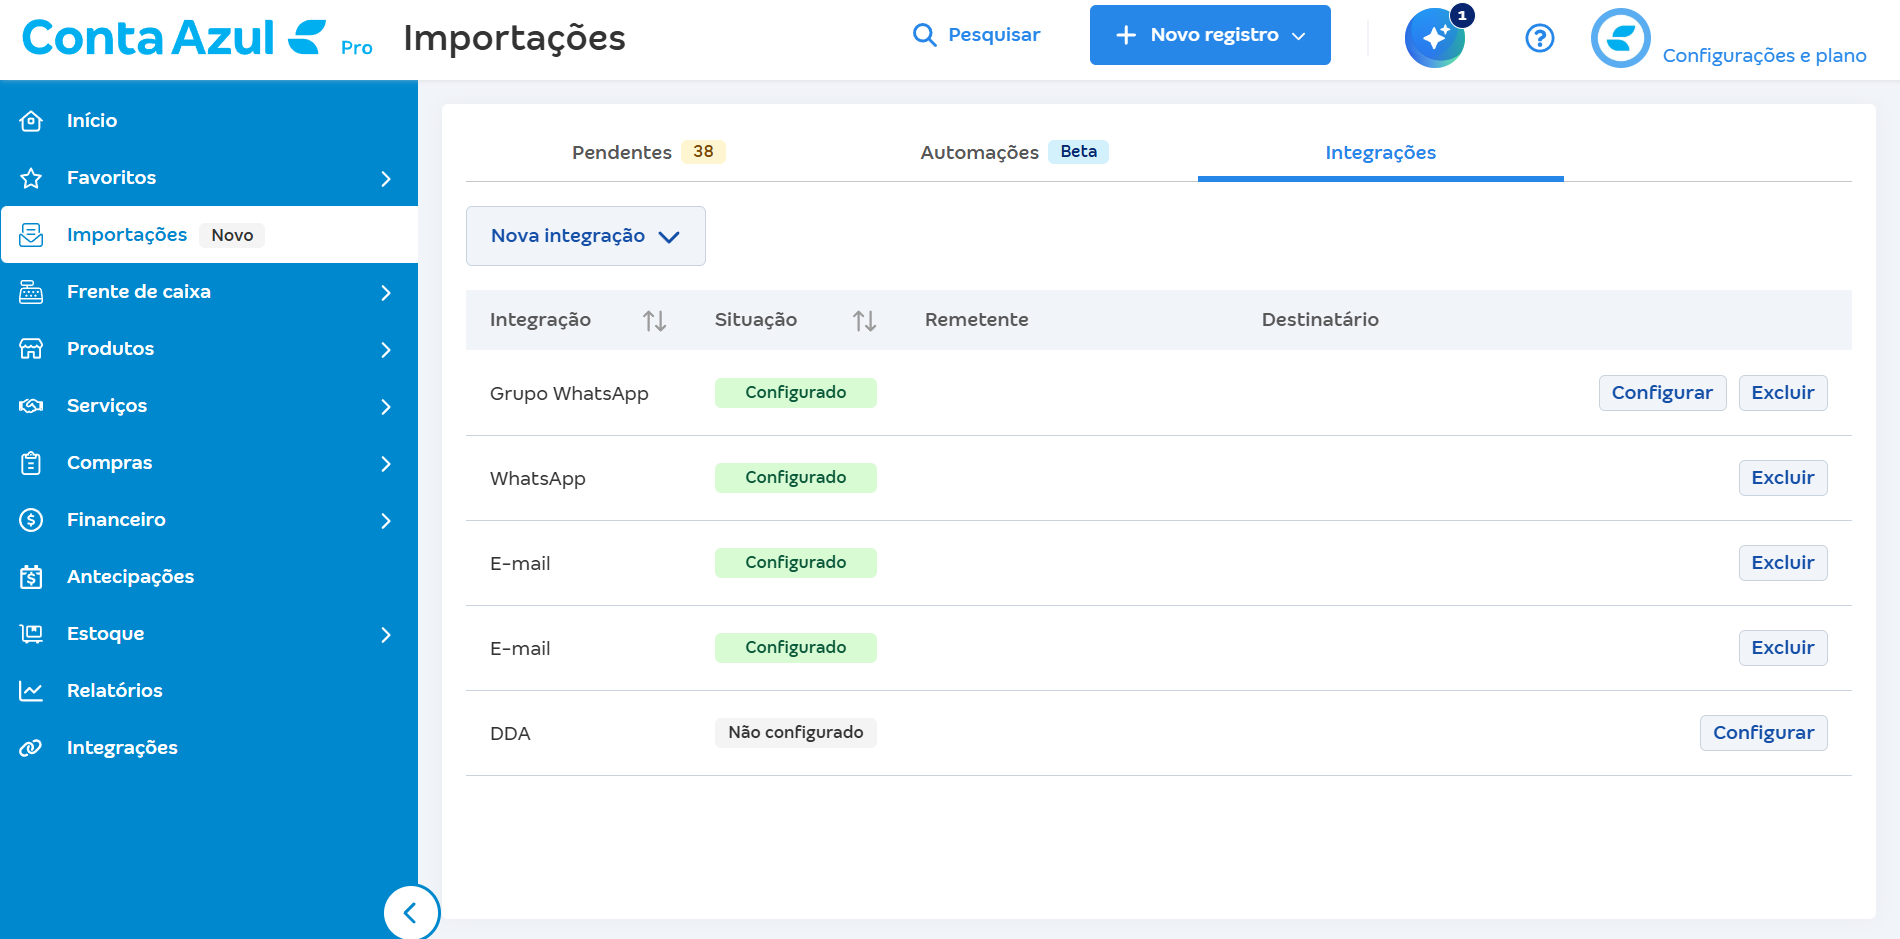
Task: Click the Relatórios chart icon
Action: pos(31,691)
